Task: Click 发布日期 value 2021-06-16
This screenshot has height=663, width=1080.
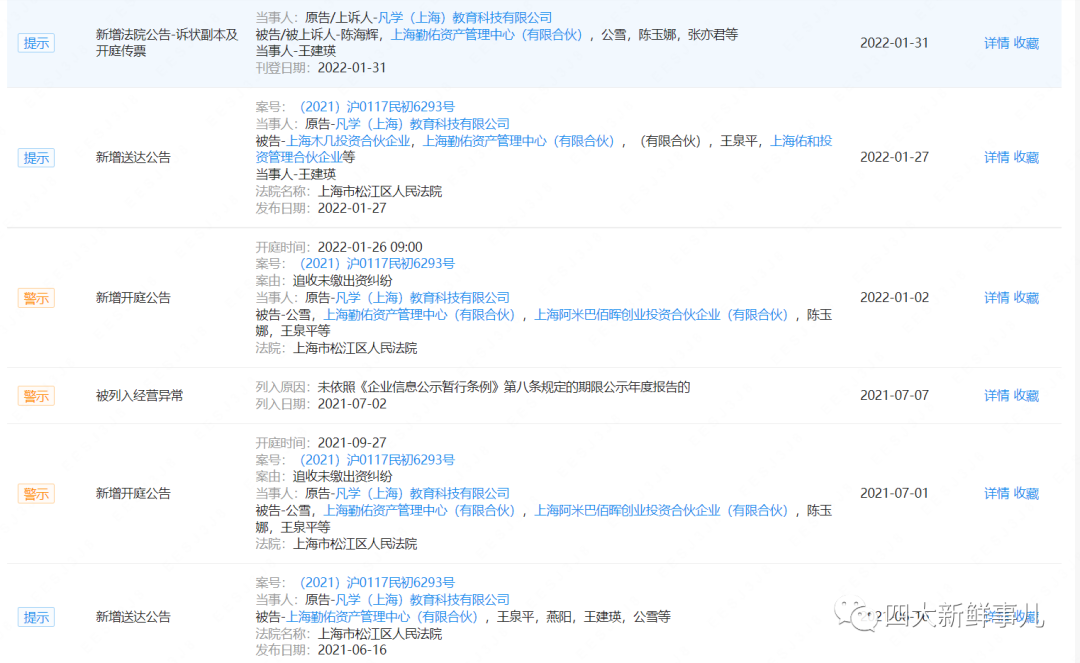Action: tap(352, 651)
